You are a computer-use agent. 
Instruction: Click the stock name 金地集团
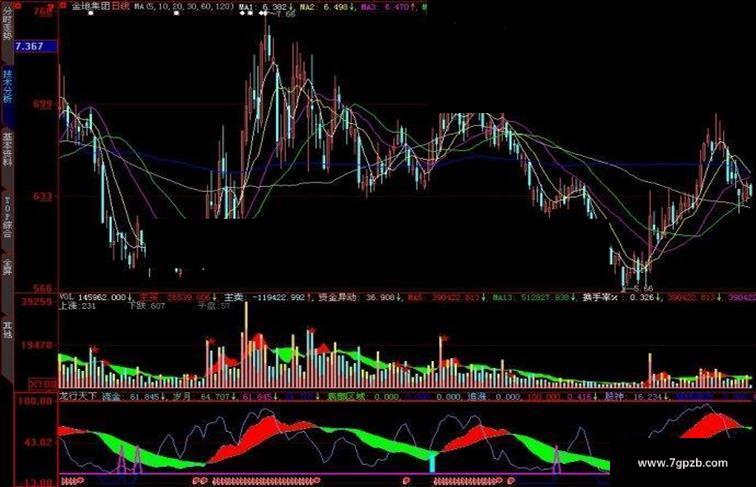[91, 7]
